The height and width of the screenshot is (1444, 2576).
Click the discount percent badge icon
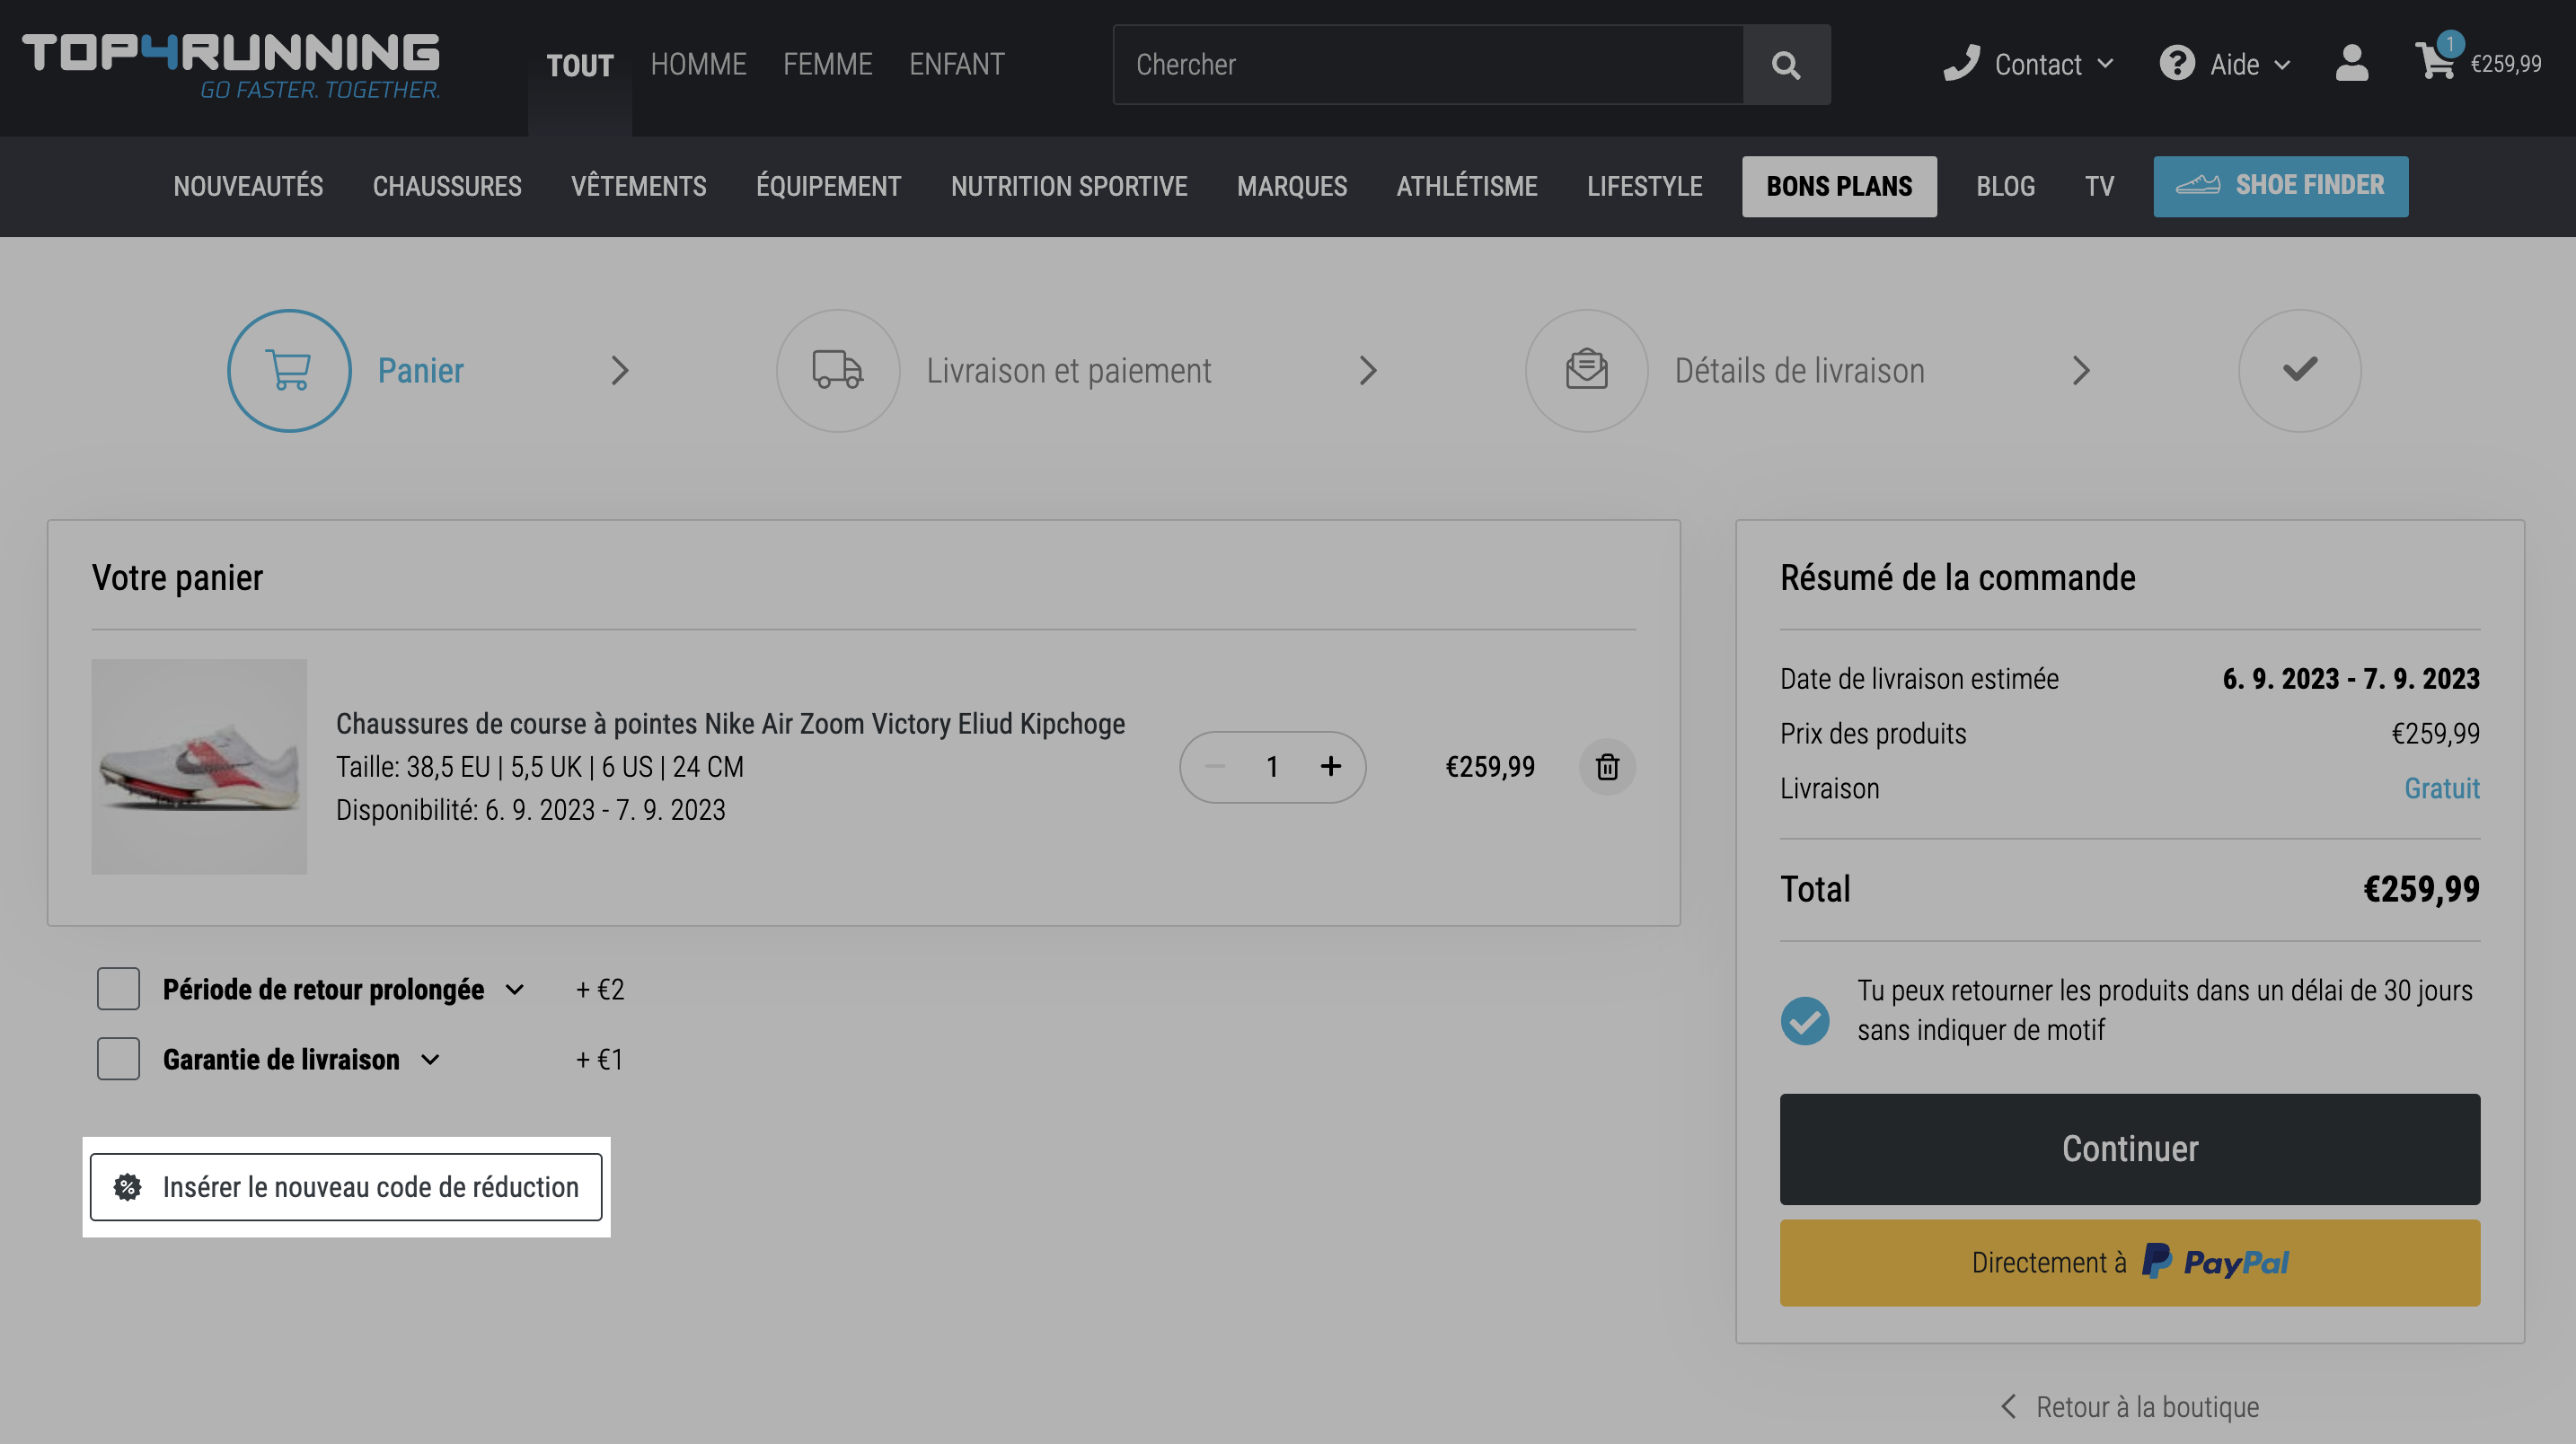(127, 1187)
